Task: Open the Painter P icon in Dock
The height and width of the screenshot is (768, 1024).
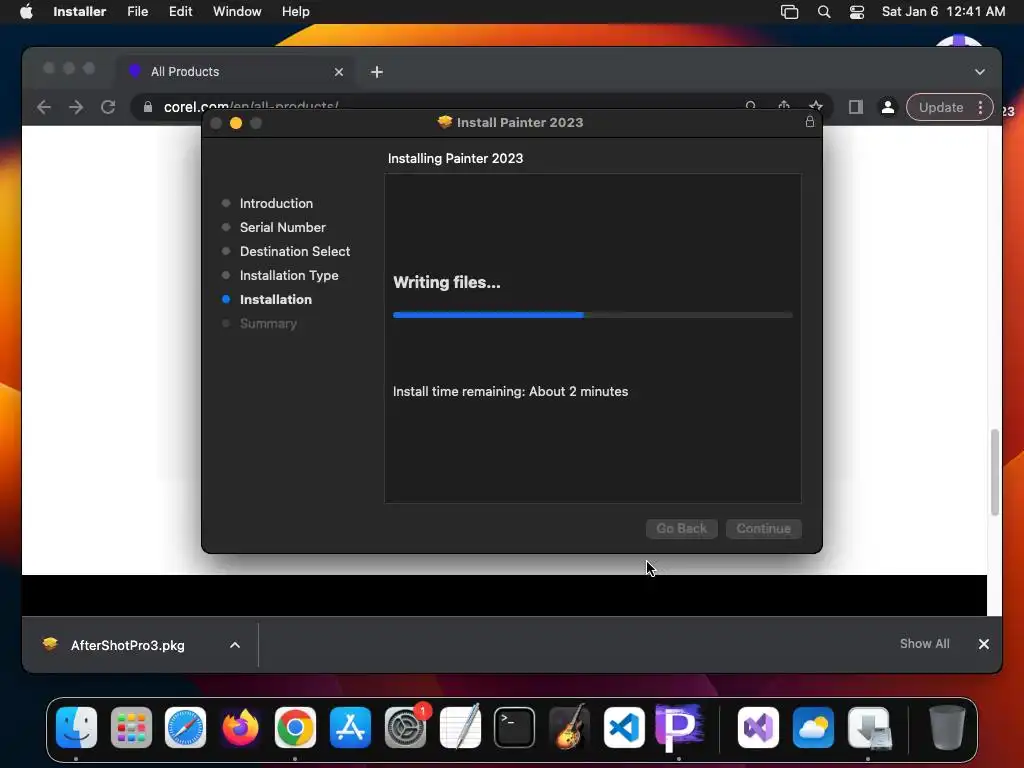Action: 679,728
